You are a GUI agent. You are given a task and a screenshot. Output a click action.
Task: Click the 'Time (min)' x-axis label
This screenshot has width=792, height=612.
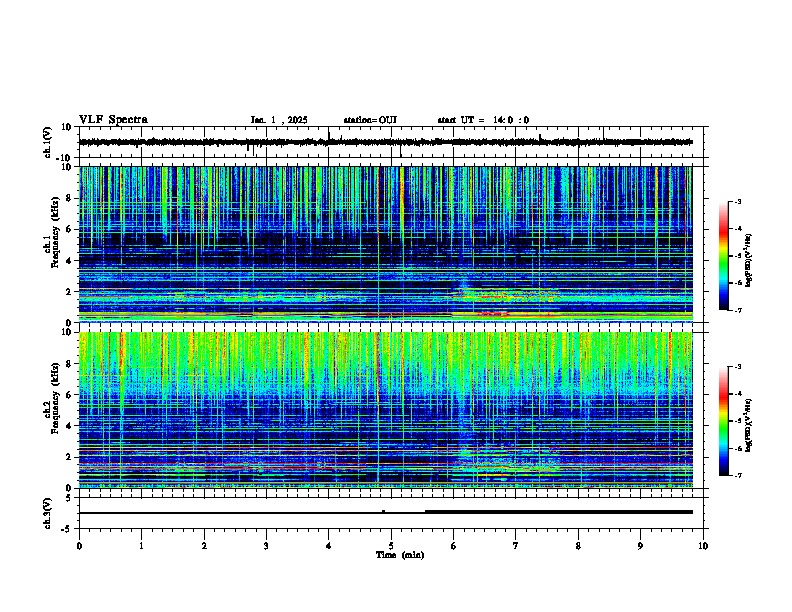coord(400,555)
